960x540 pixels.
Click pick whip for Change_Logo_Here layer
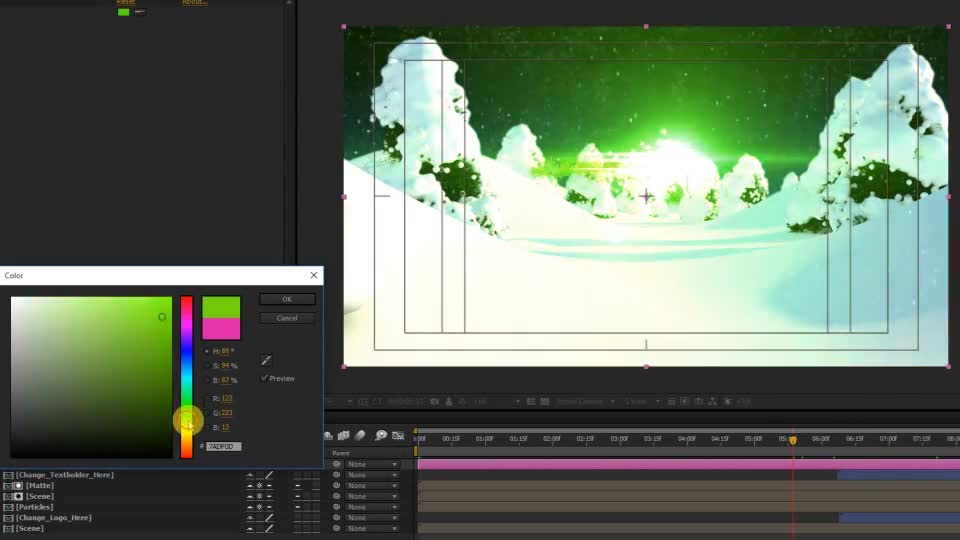(336, 517)
